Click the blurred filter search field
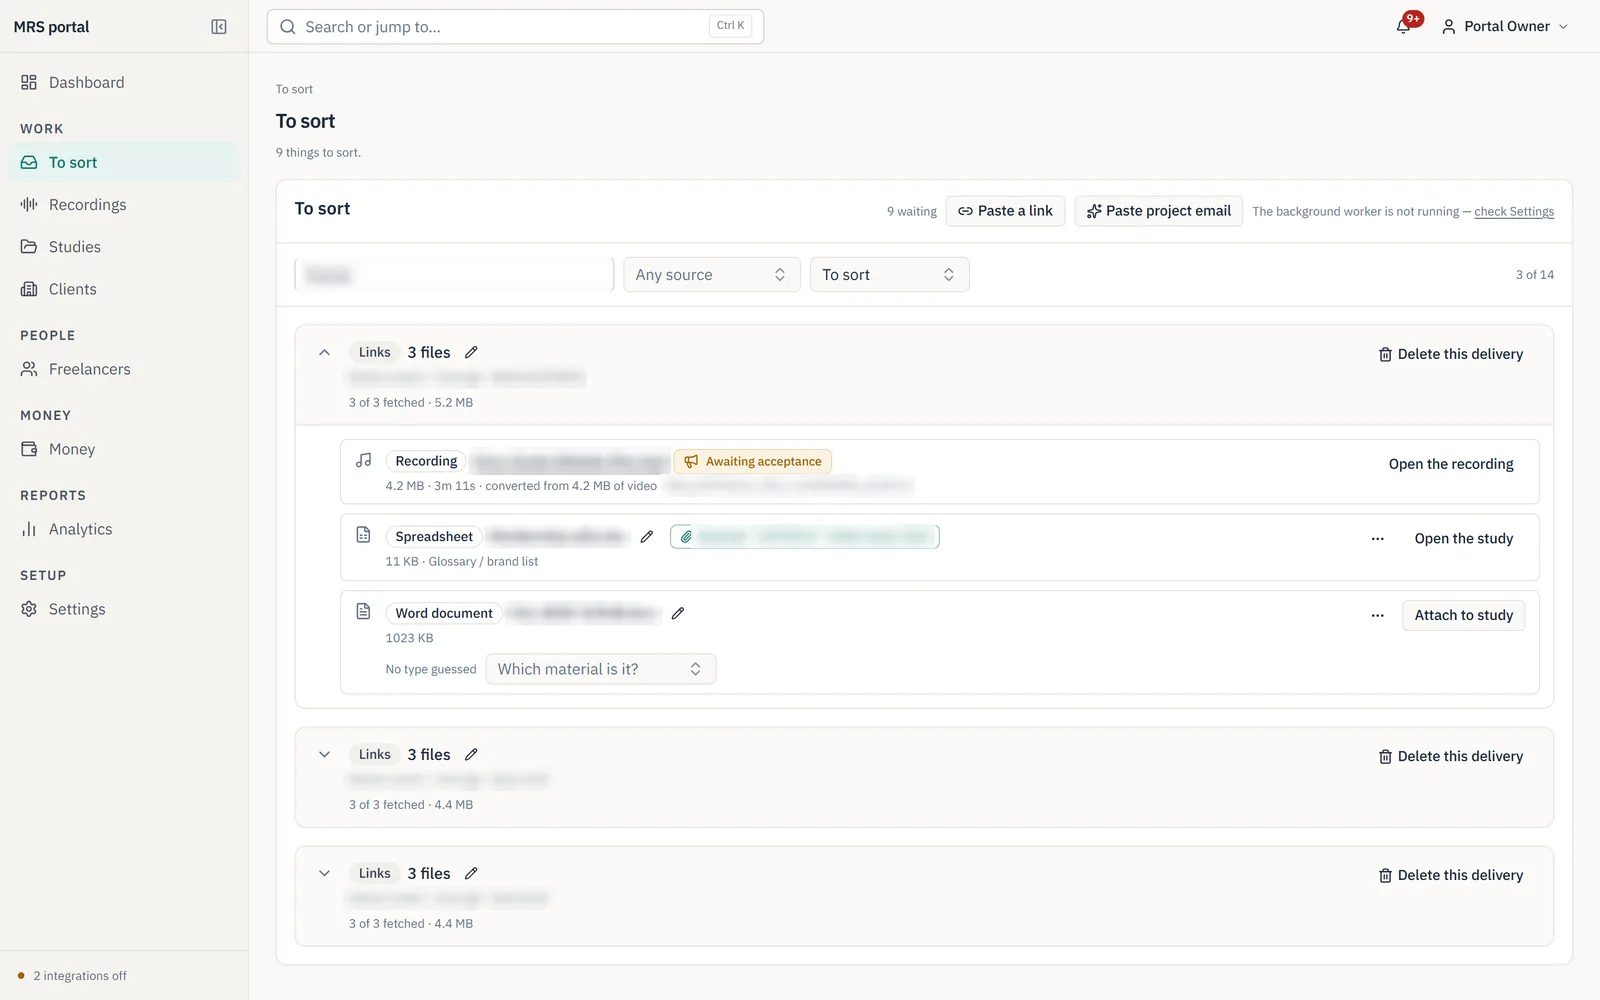Screen dimensions: 1600x1000 (454, 275)
